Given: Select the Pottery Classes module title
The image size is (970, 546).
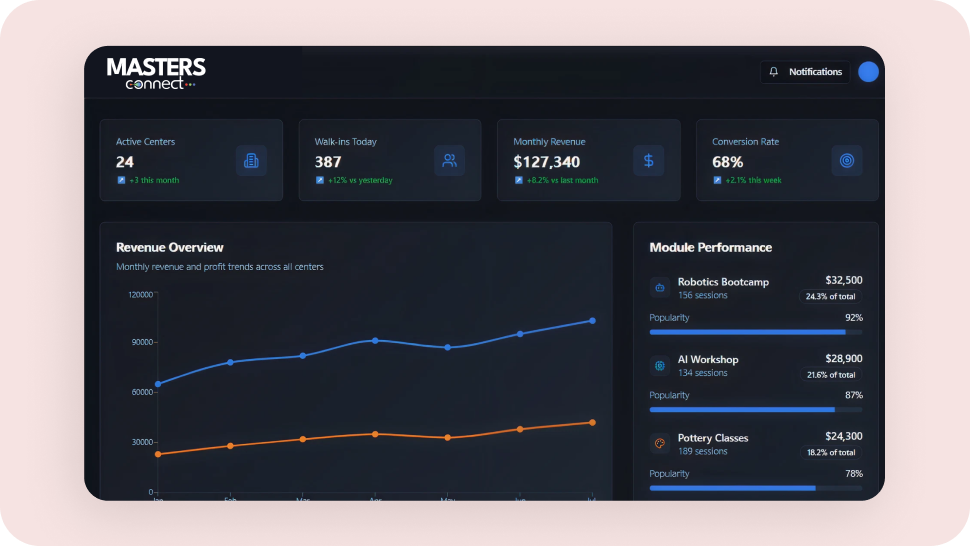Looking at the screenshot, I should [712, 438].
